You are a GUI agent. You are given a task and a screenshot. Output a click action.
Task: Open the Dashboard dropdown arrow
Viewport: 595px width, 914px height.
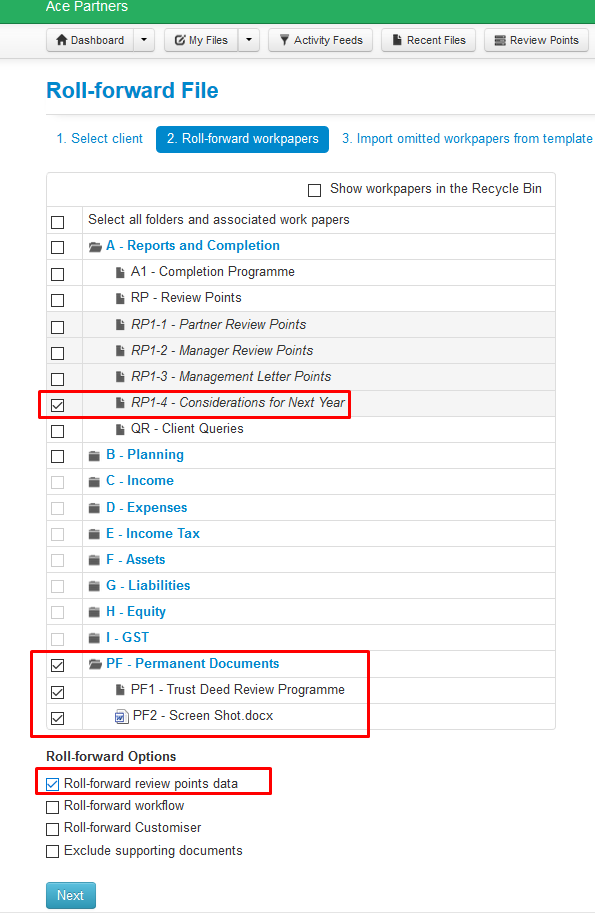pos(144,40)
